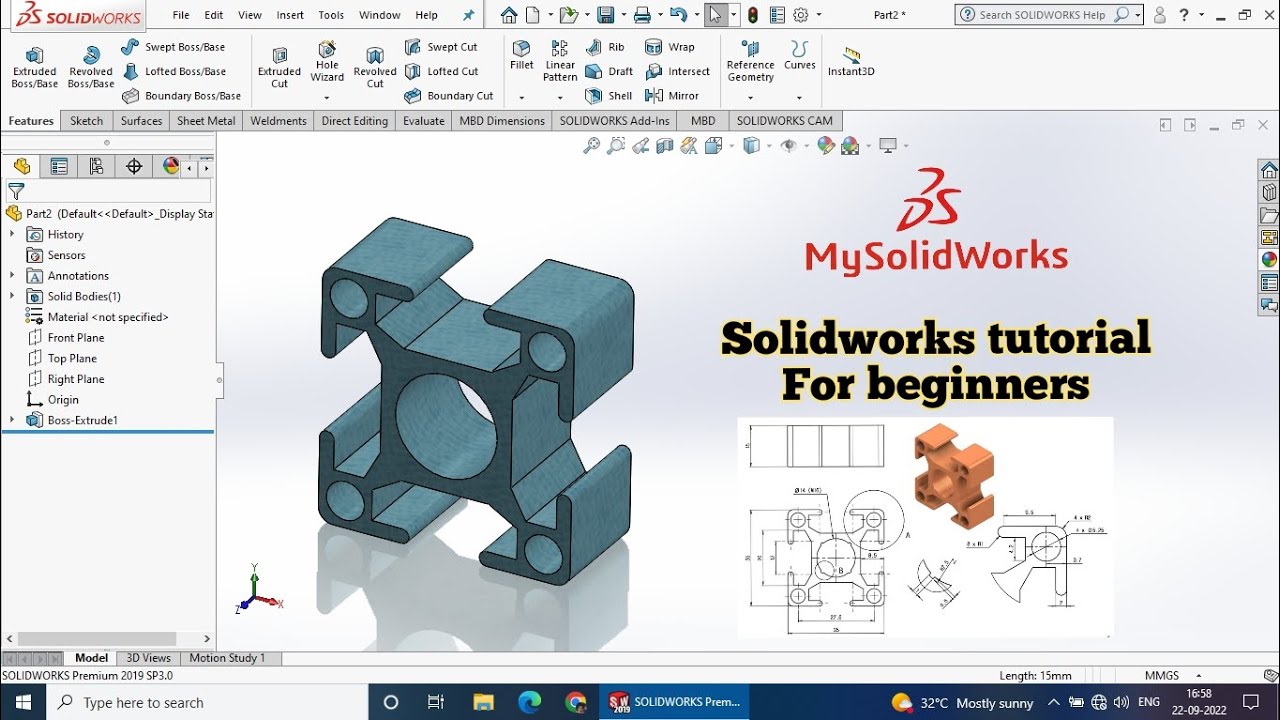Open the DimXpertManager tab
This screenshot has width=1280, height=720.
(134, 166)
